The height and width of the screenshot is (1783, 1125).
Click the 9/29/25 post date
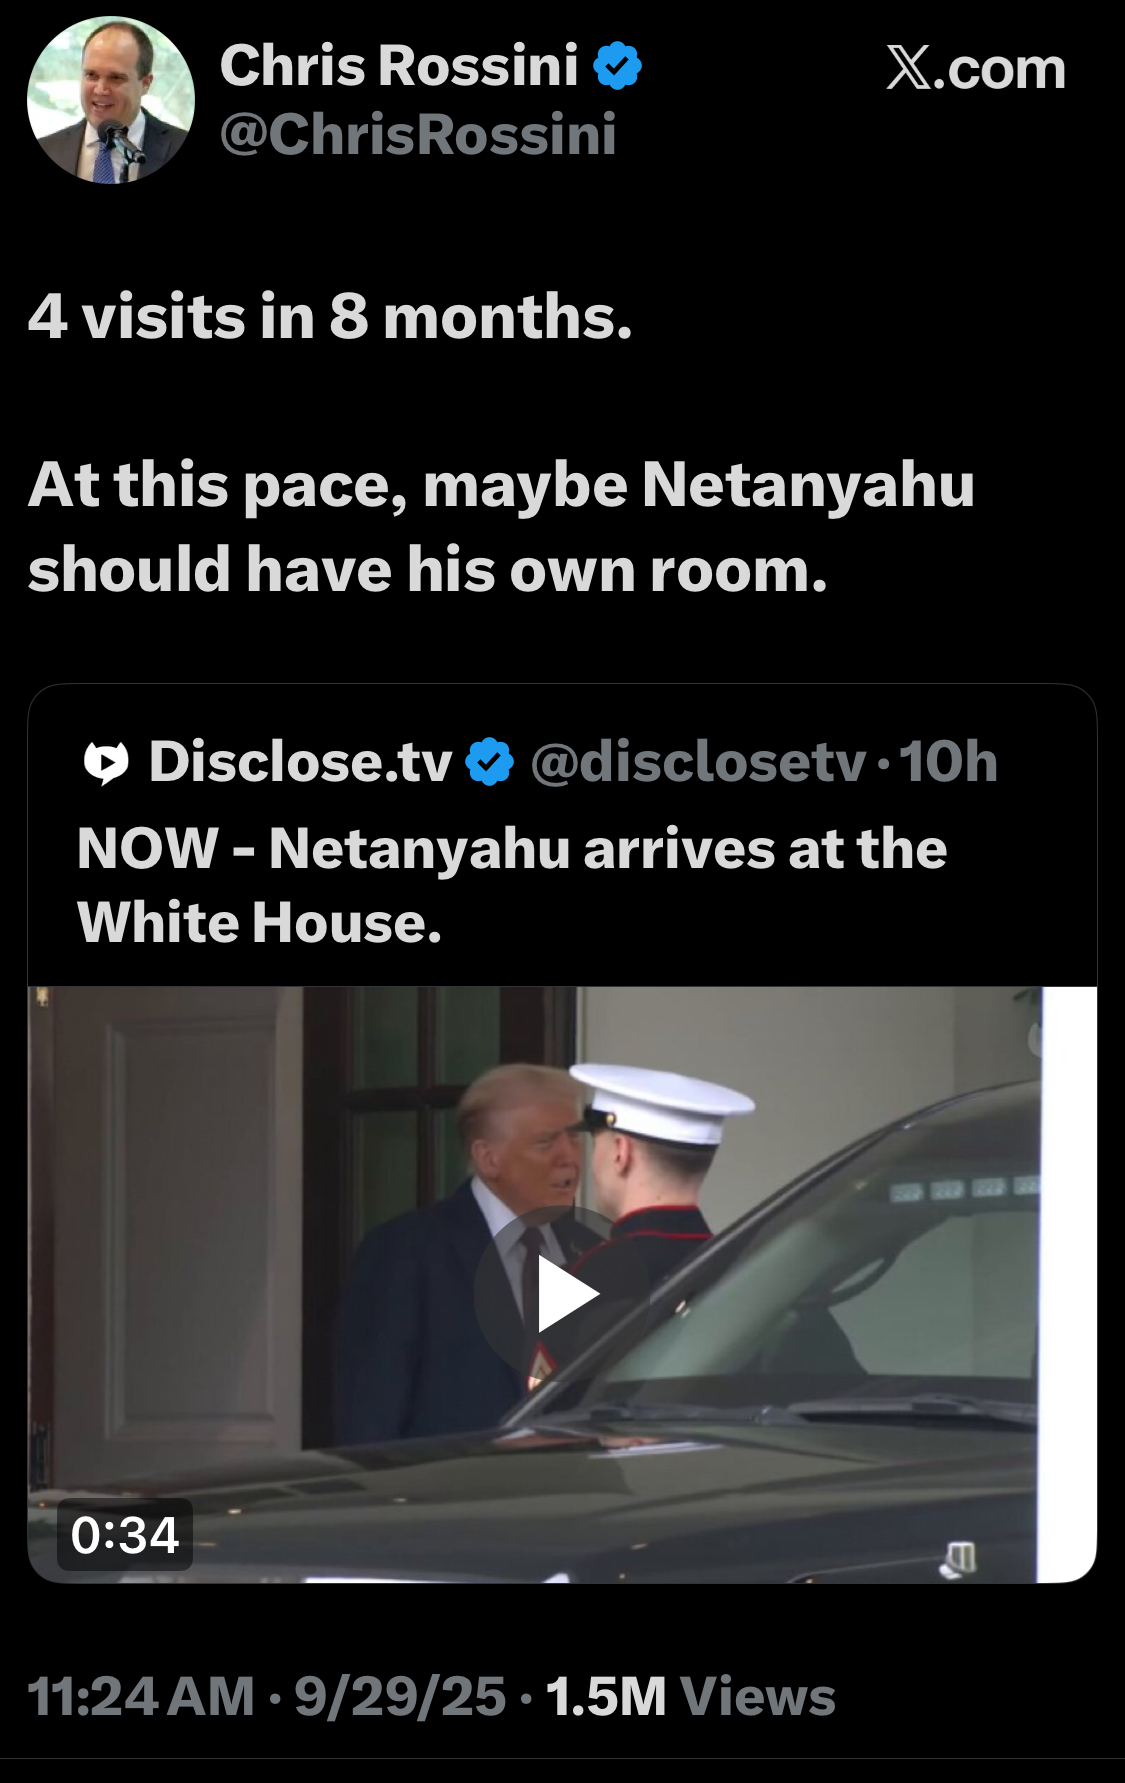[400, 1697]
